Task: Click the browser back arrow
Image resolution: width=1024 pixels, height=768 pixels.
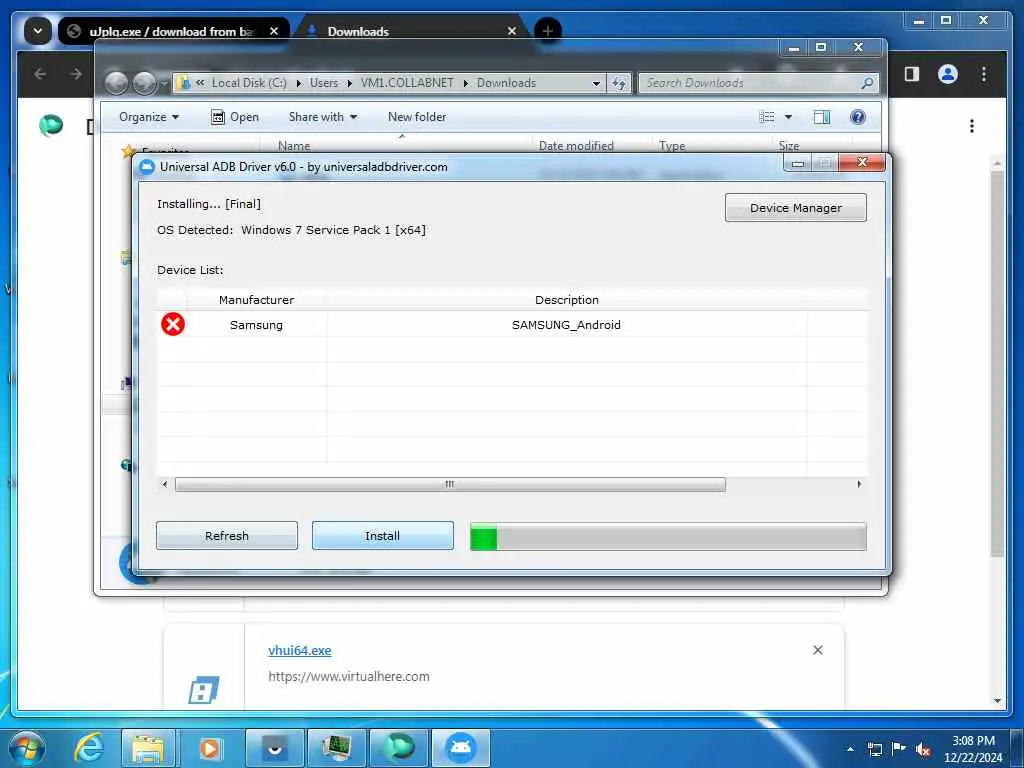Action: 40,74
